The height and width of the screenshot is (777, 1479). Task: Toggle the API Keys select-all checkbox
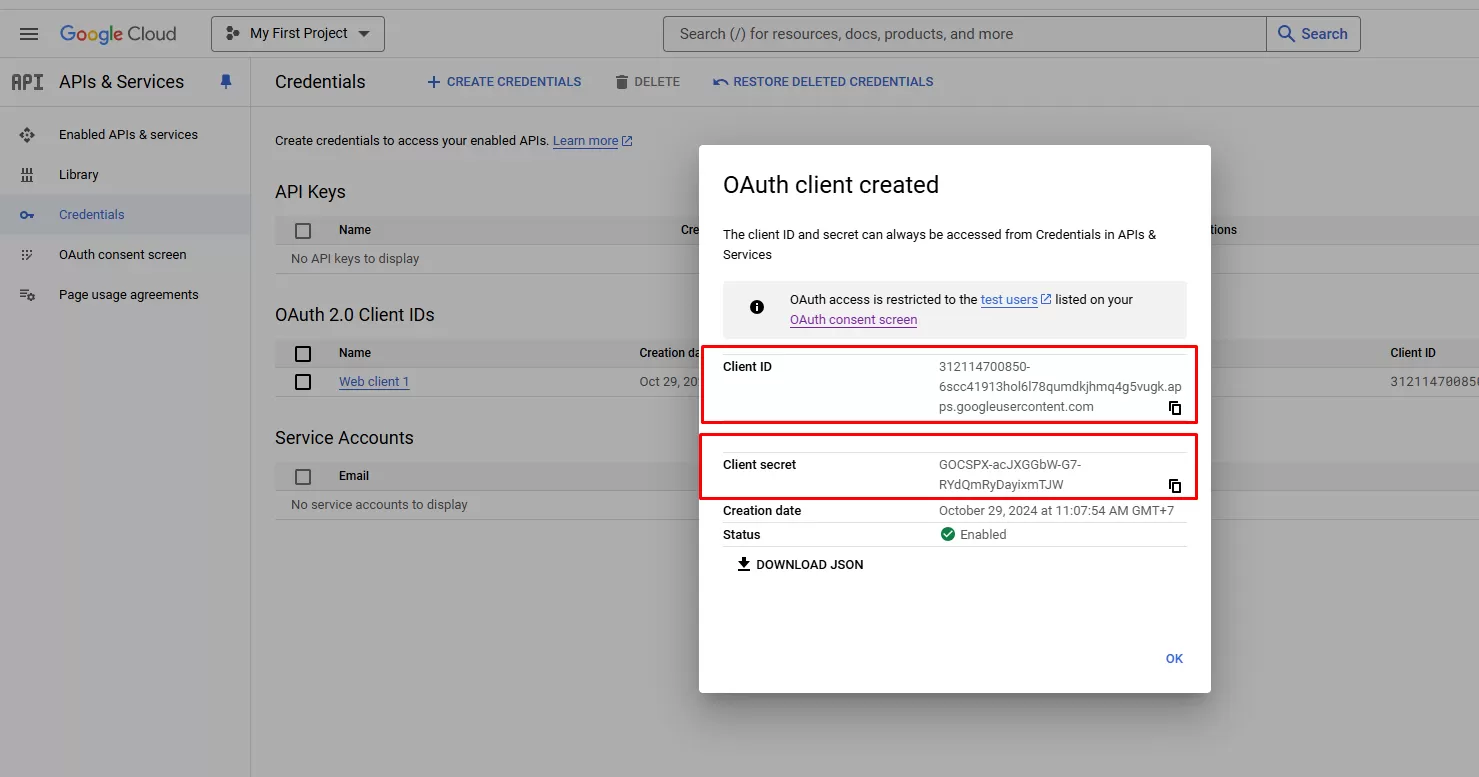click(303, 231)
